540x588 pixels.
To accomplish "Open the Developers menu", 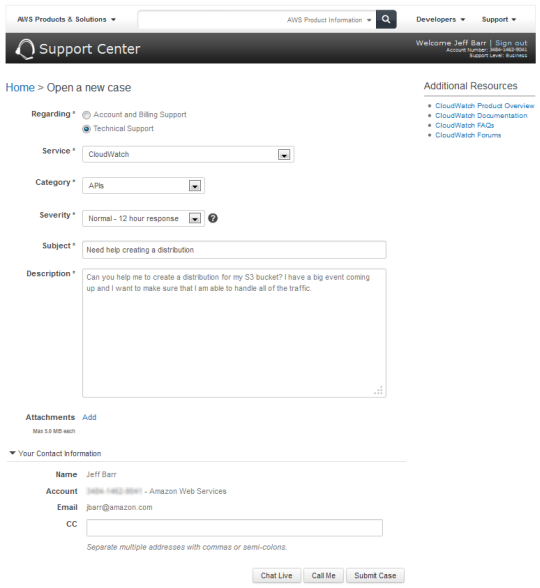I will 440,19.
